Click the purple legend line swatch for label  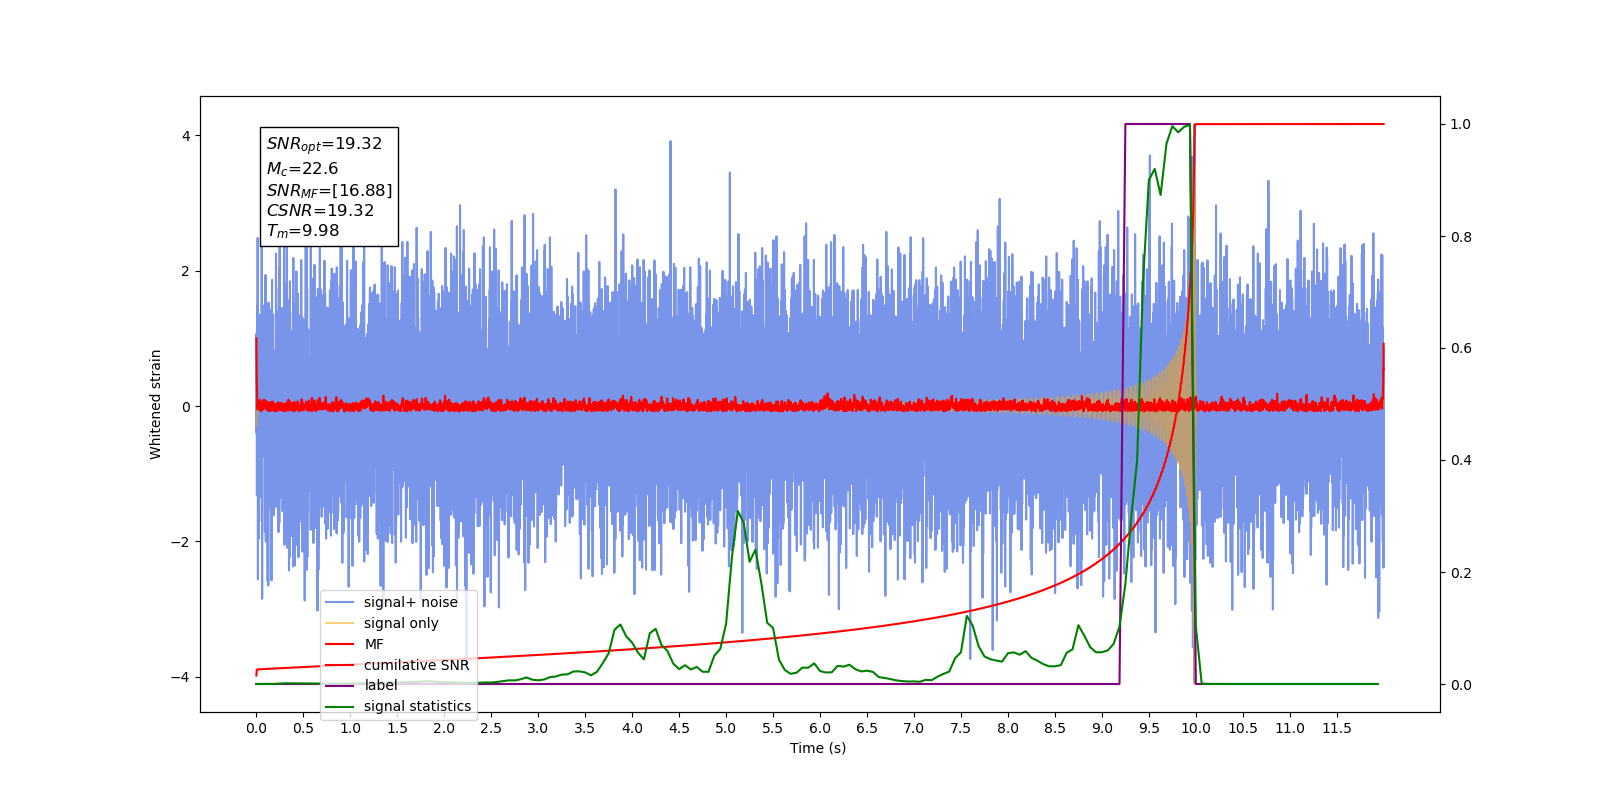pyautogui.click(x=340, y=685)
